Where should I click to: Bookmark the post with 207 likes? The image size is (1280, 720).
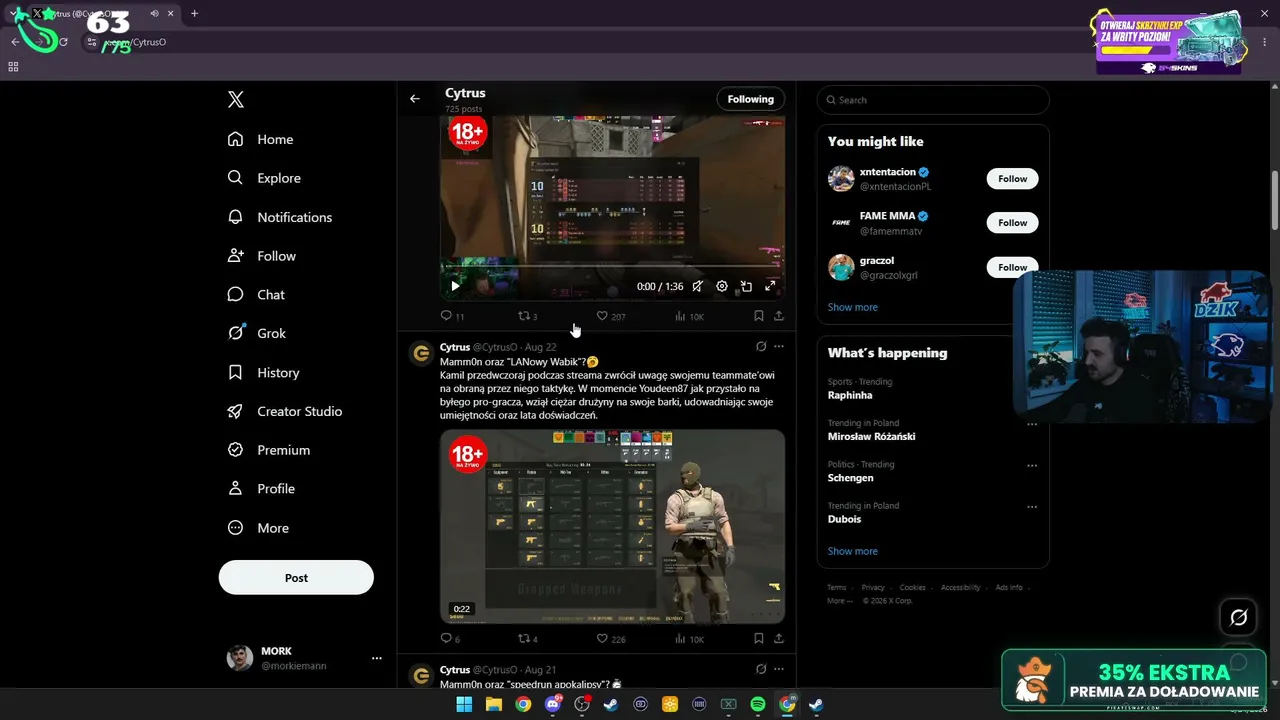click(x=759, y=316)
